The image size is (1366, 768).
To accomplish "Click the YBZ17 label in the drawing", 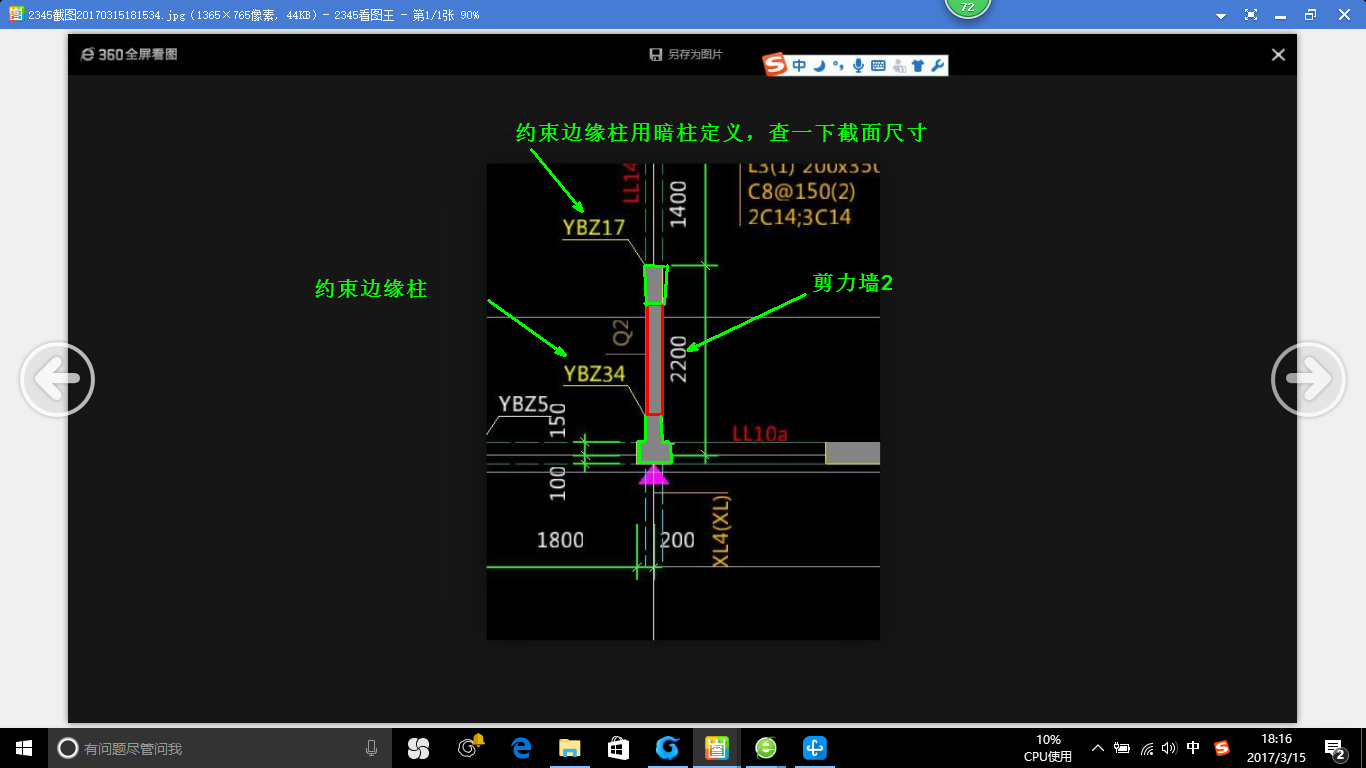I will [x=594, y=227].
